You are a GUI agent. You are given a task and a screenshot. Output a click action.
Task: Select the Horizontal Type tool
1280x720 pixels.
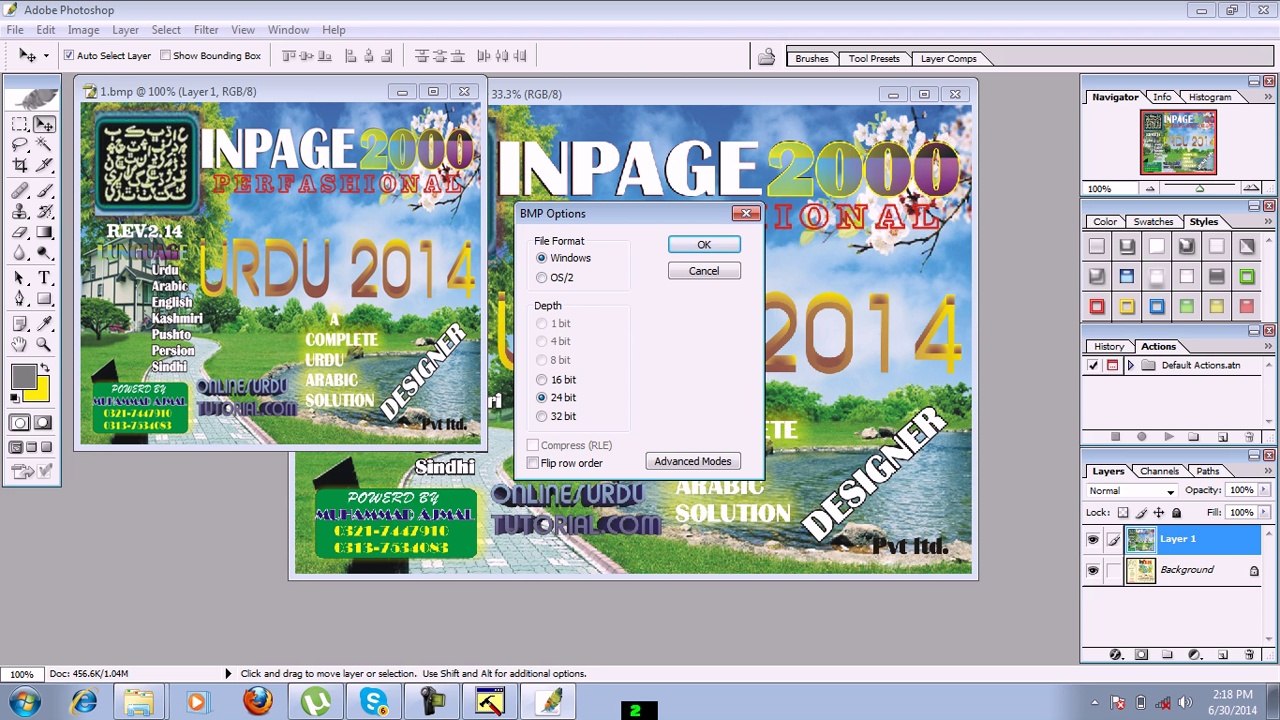(44, 278)
